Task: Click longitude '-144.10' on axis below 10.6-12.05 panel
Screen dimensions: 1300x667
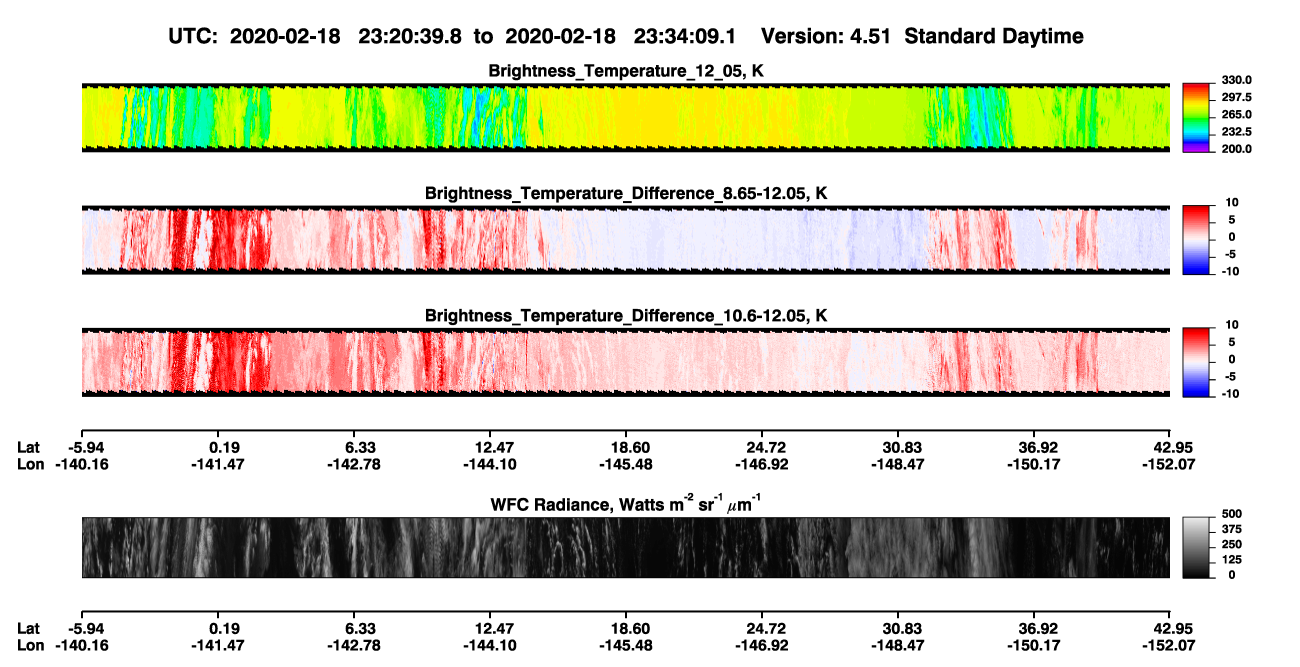Action: pyautogui.click(x=488, y=465)
